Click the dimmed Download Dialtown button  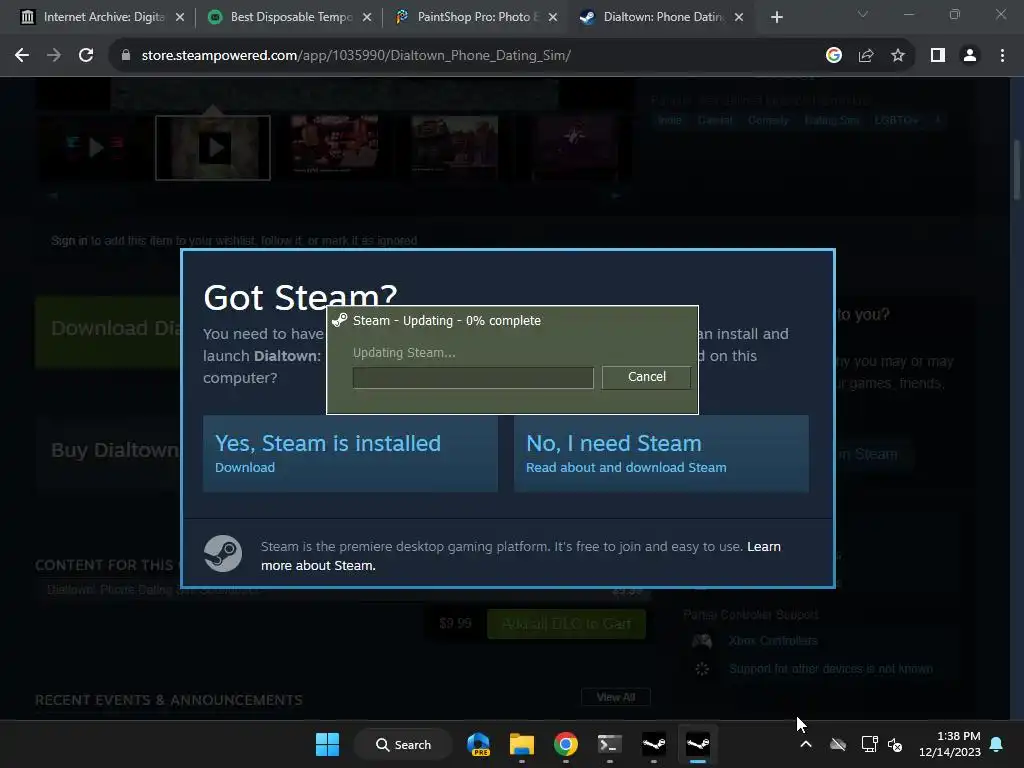(x=108, y=332)
